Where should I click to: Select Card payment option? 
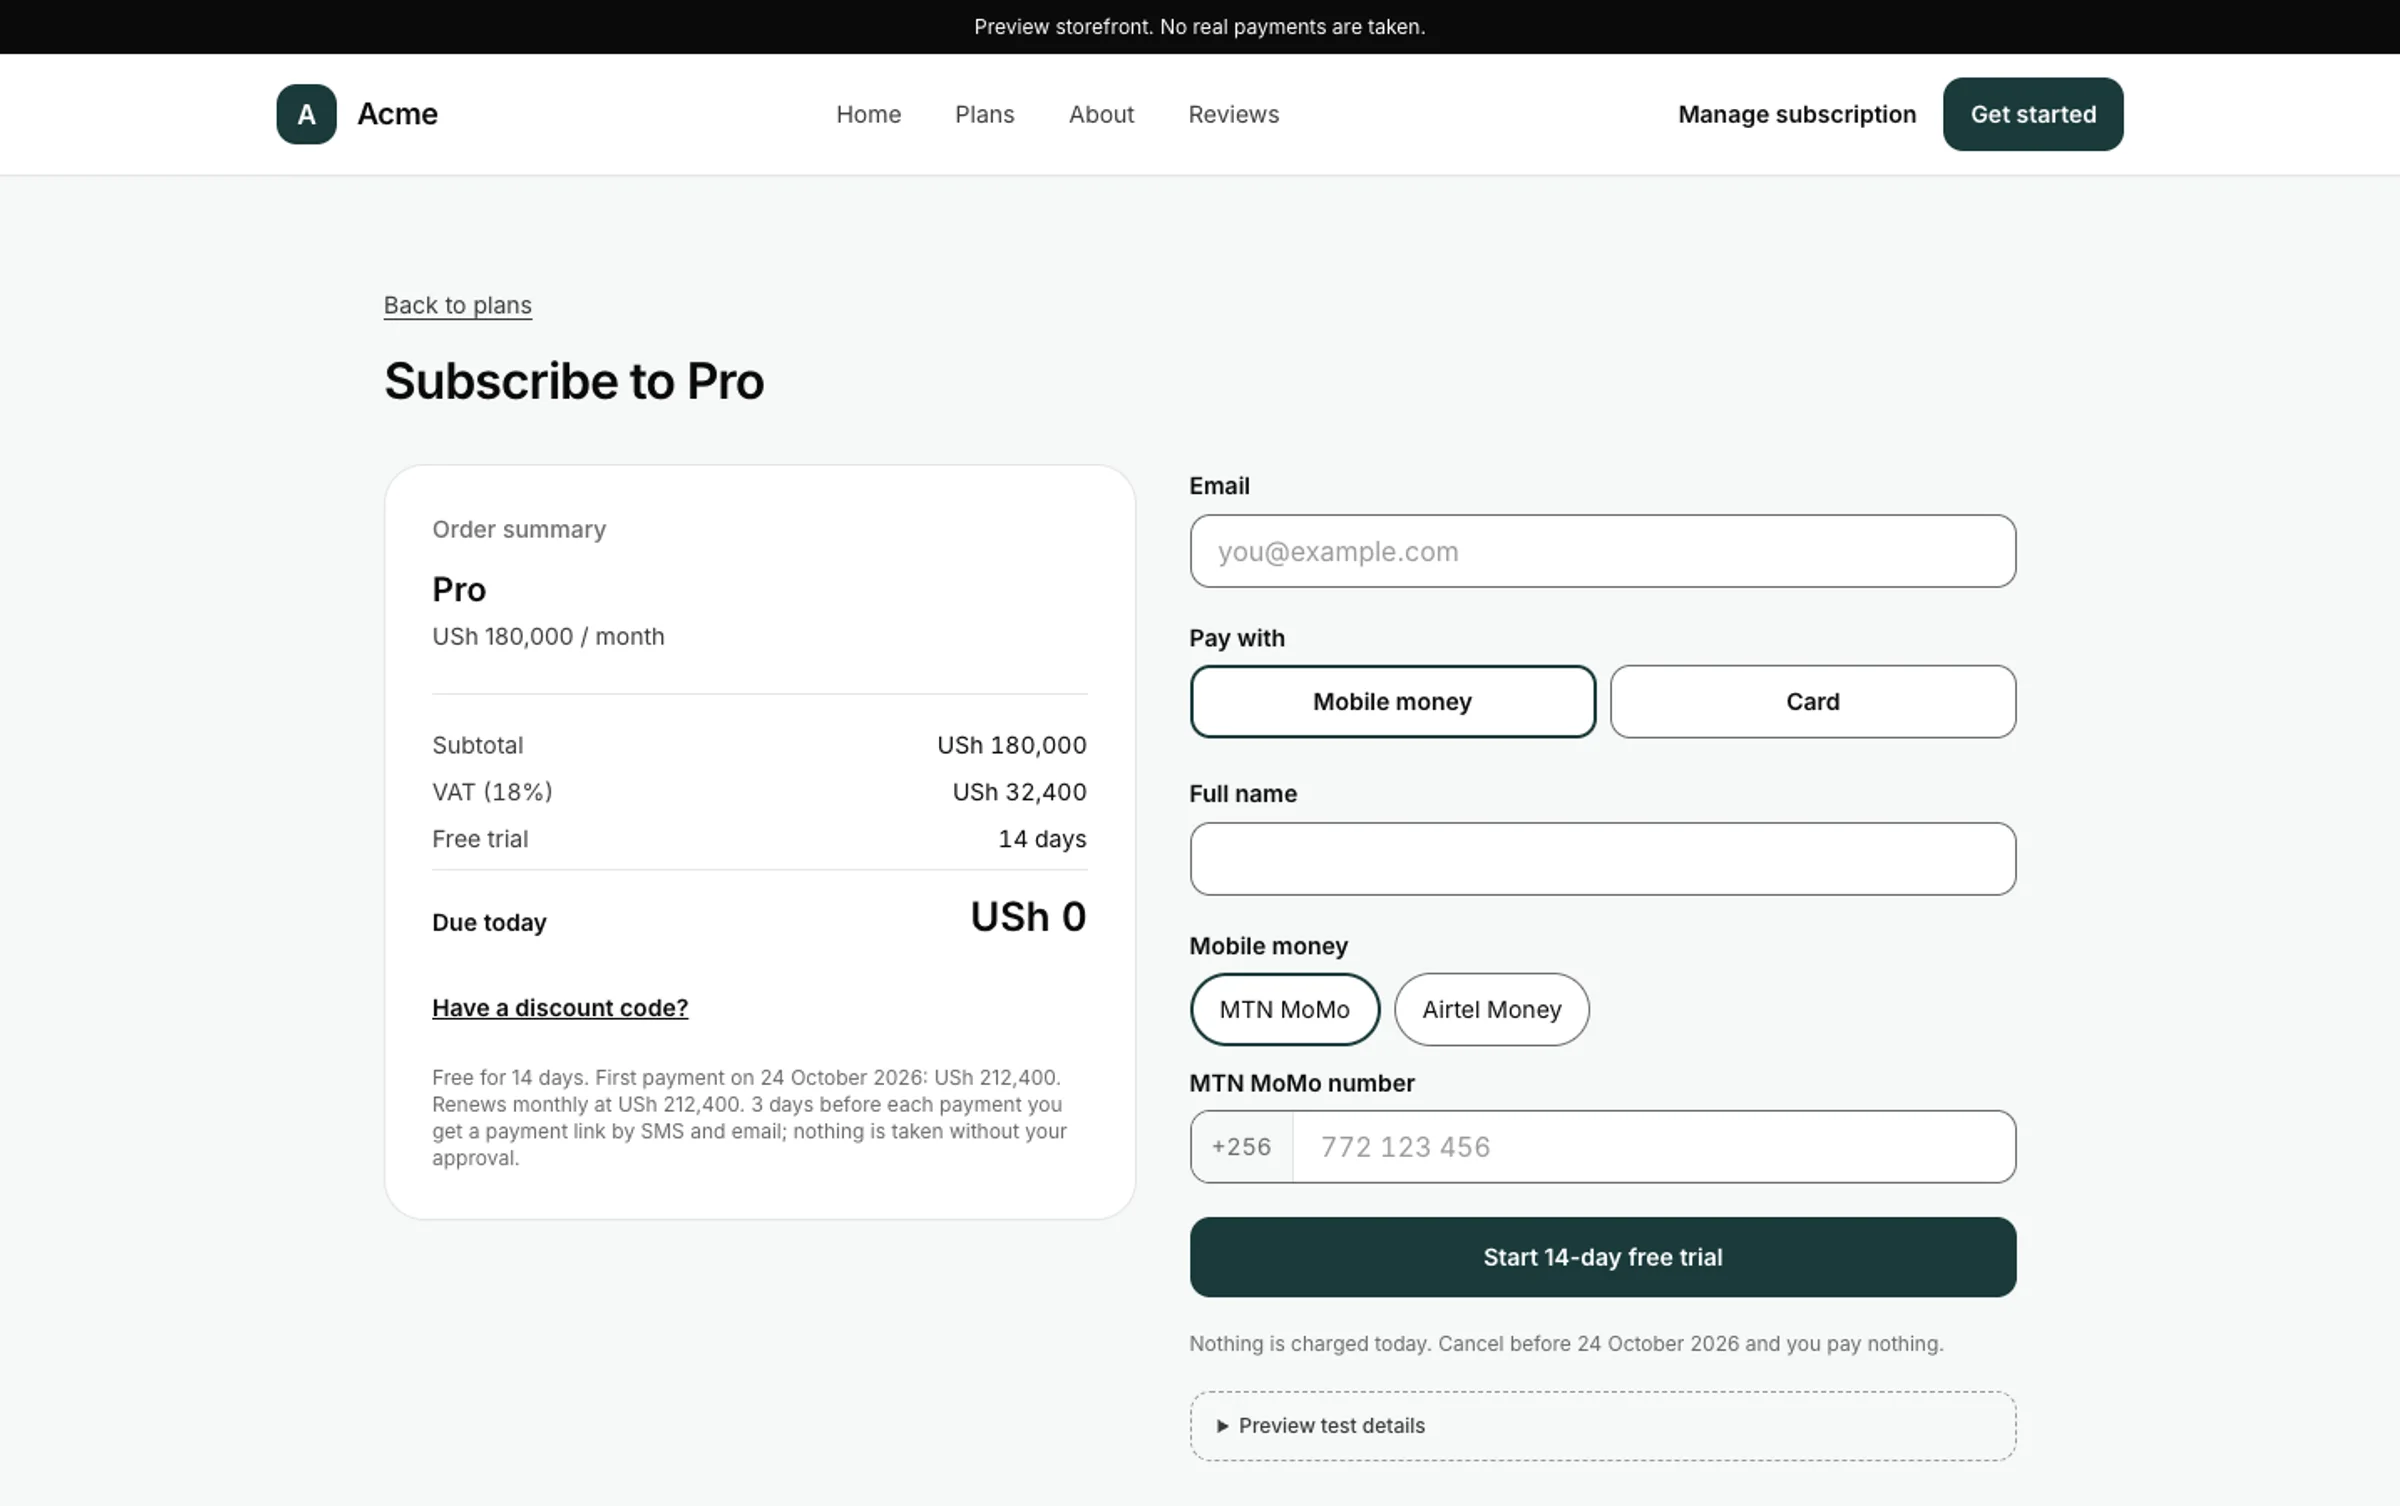click(x=1812, y=702)
